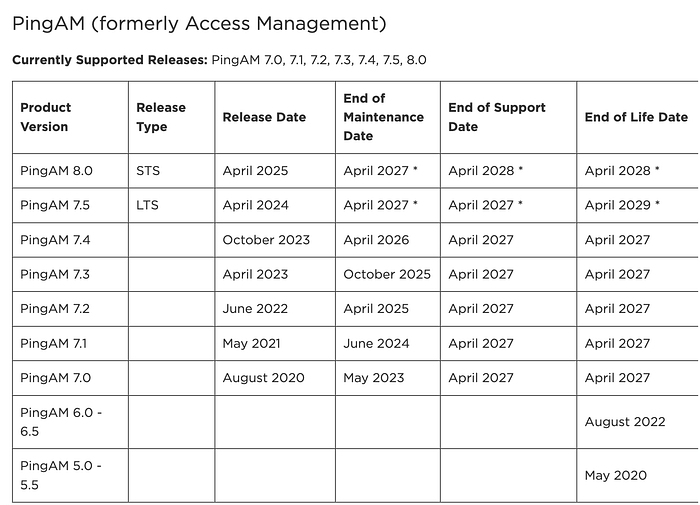Select the PingAM 6.0 - 6.5 cell

60,422
